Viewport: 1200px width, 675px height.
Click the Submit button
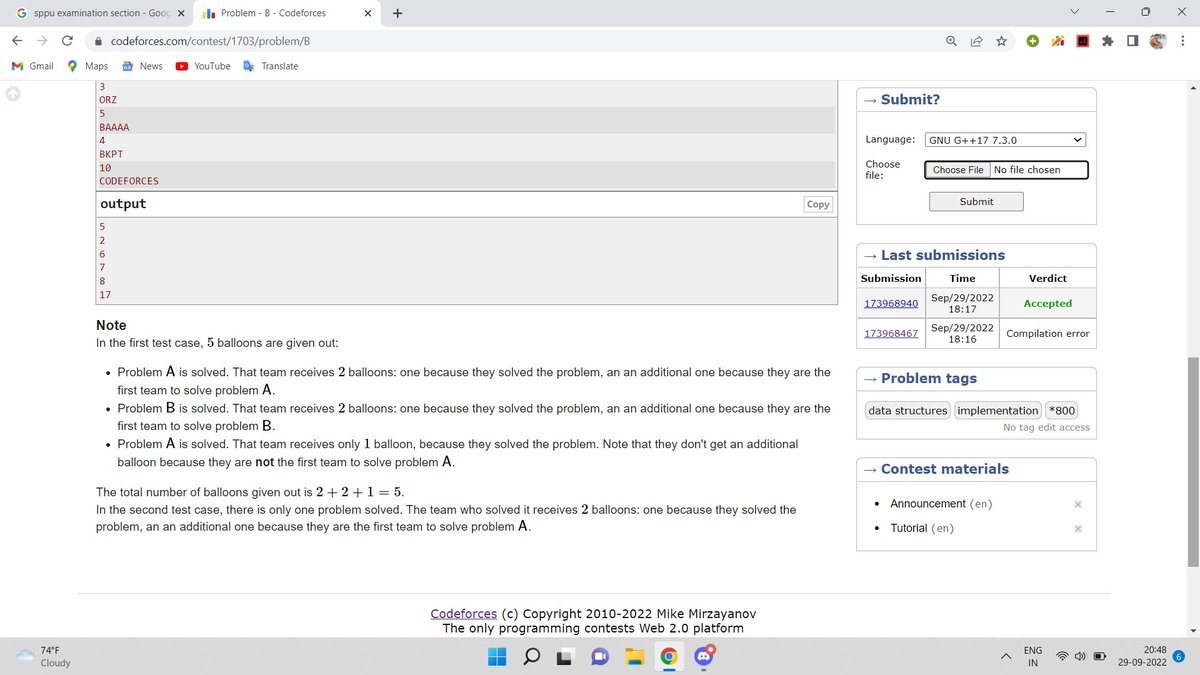(976, 201)
